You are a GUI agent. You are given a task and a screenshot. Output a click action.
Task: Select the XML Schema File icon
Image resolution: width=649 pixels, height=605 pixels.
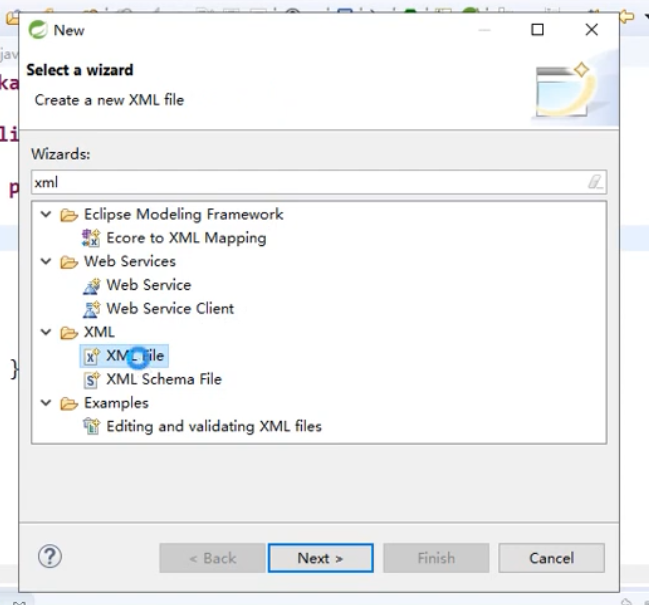click(91, 379)
